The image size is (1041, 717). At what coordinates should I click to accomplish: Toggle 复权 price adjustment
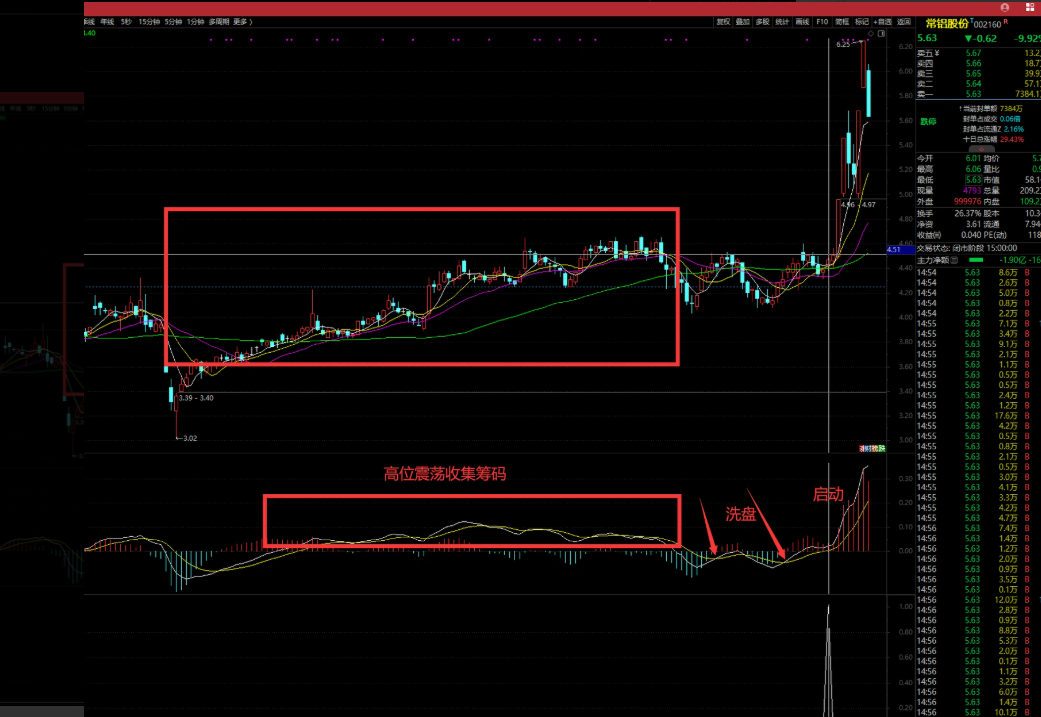coord(723,21)
